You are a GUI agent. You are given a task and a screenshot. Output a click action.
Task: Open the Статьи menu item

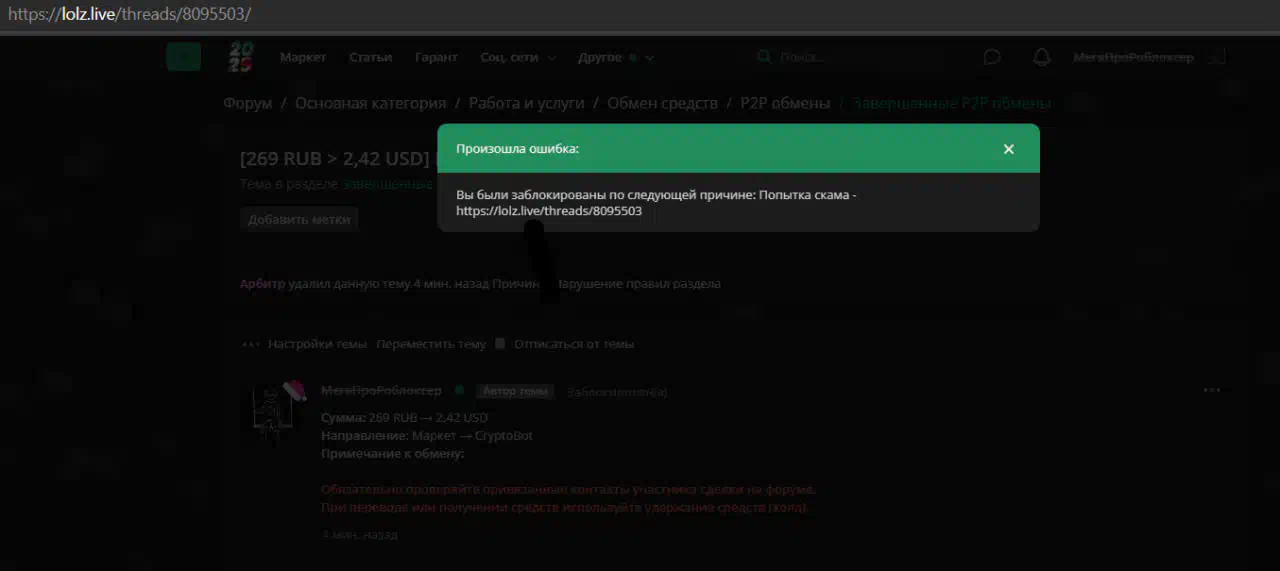(x=370, y=57)
